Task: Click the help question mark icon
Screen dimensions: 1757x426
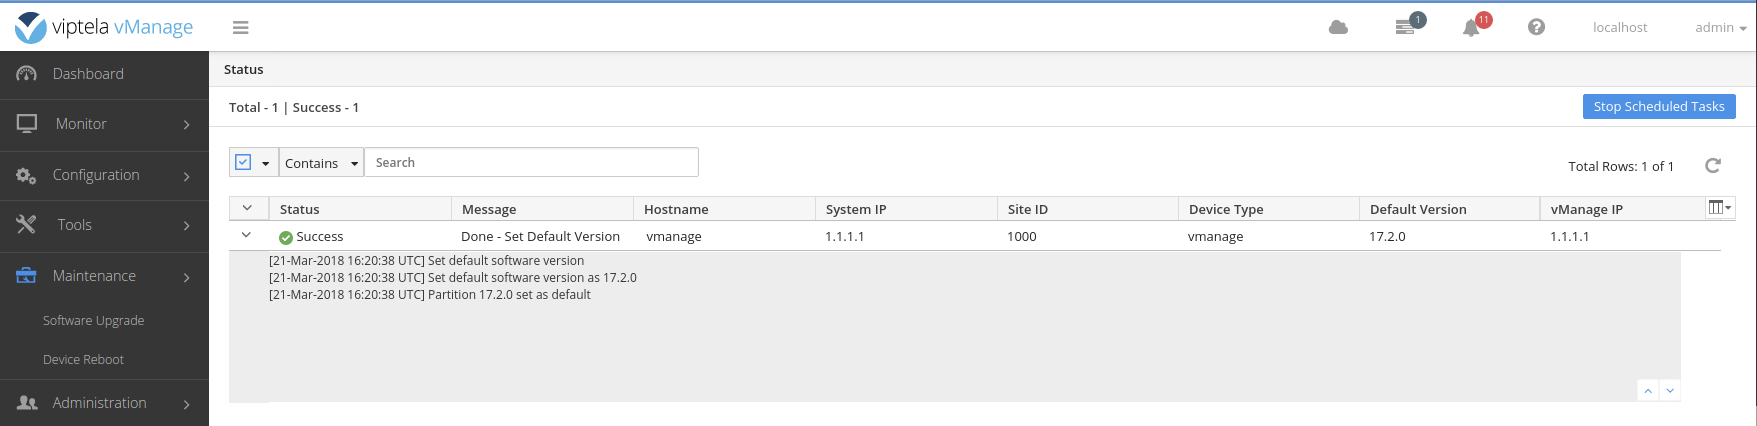Action: pos(1536,27)
